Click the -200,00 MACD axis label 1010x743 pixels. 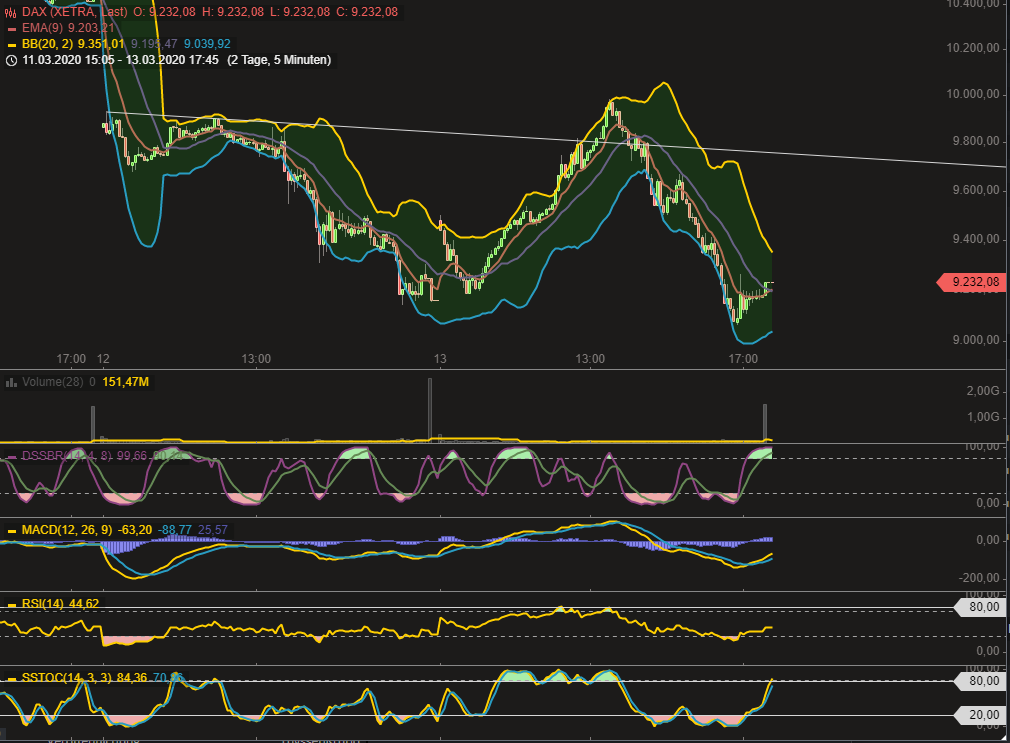(979, 578)
